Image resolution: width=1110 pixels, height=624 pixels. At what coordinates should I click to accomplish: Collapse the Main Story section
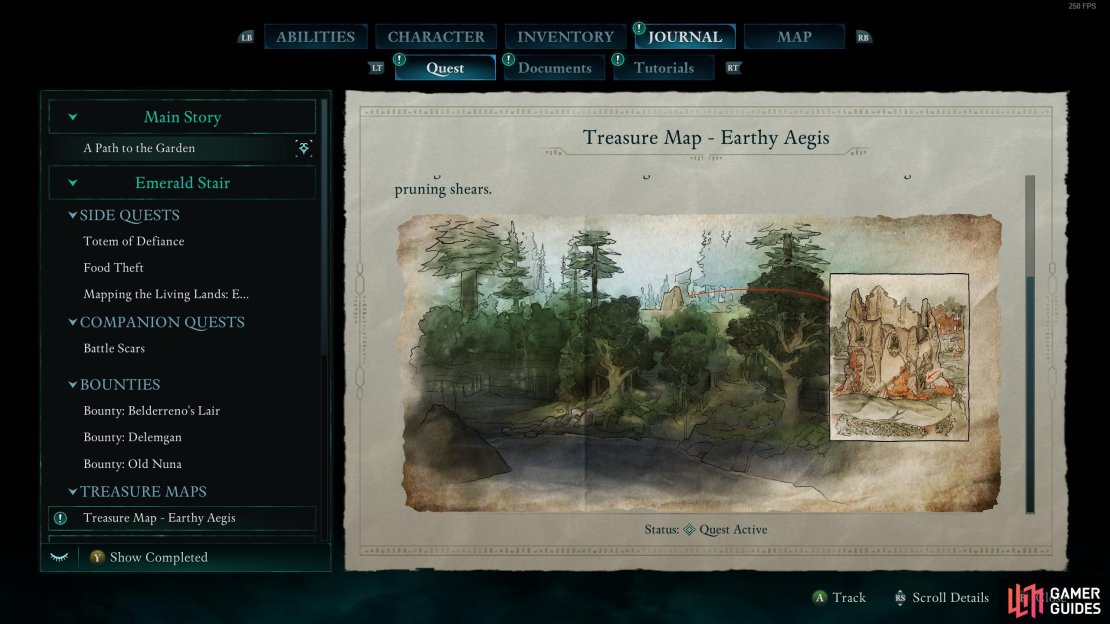(72, 117)
